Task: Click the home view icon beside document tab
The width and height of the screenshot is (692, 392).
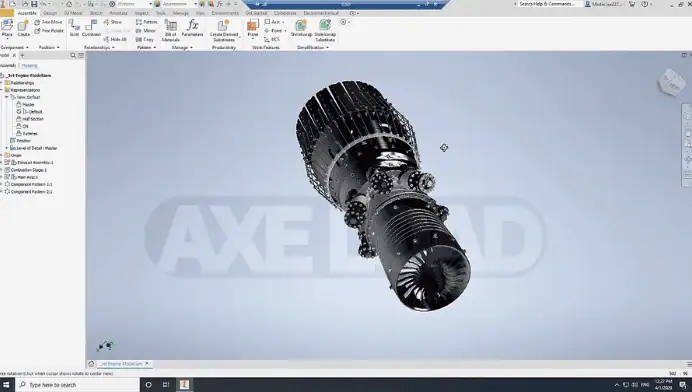Action: coord(91,364)
